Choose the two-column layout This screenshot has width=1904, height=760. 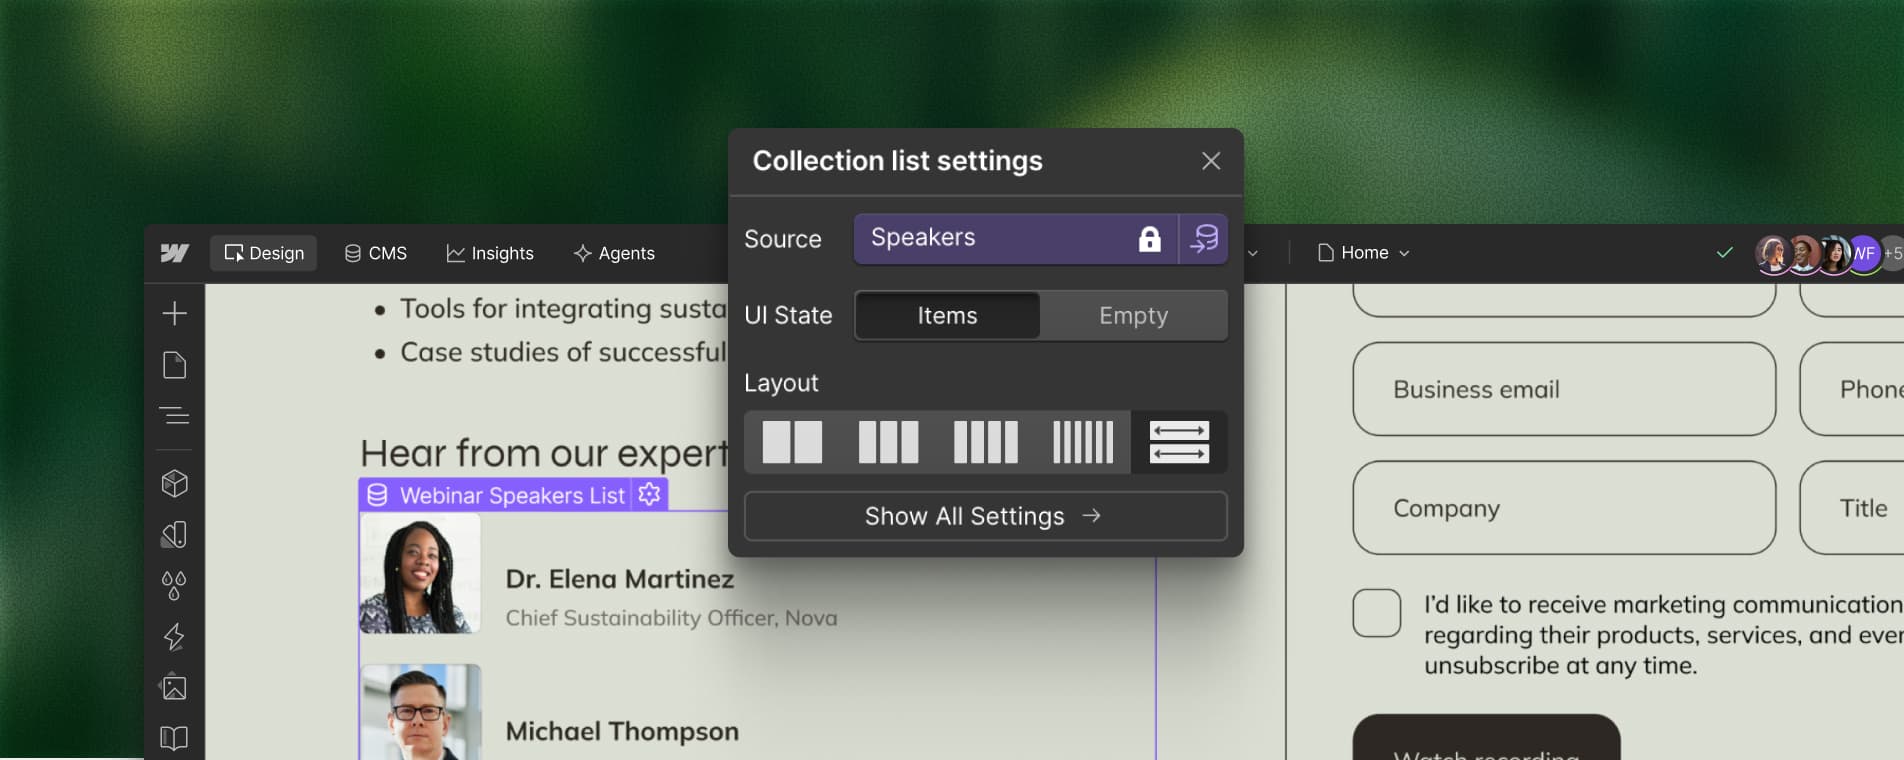coord(792,442)
